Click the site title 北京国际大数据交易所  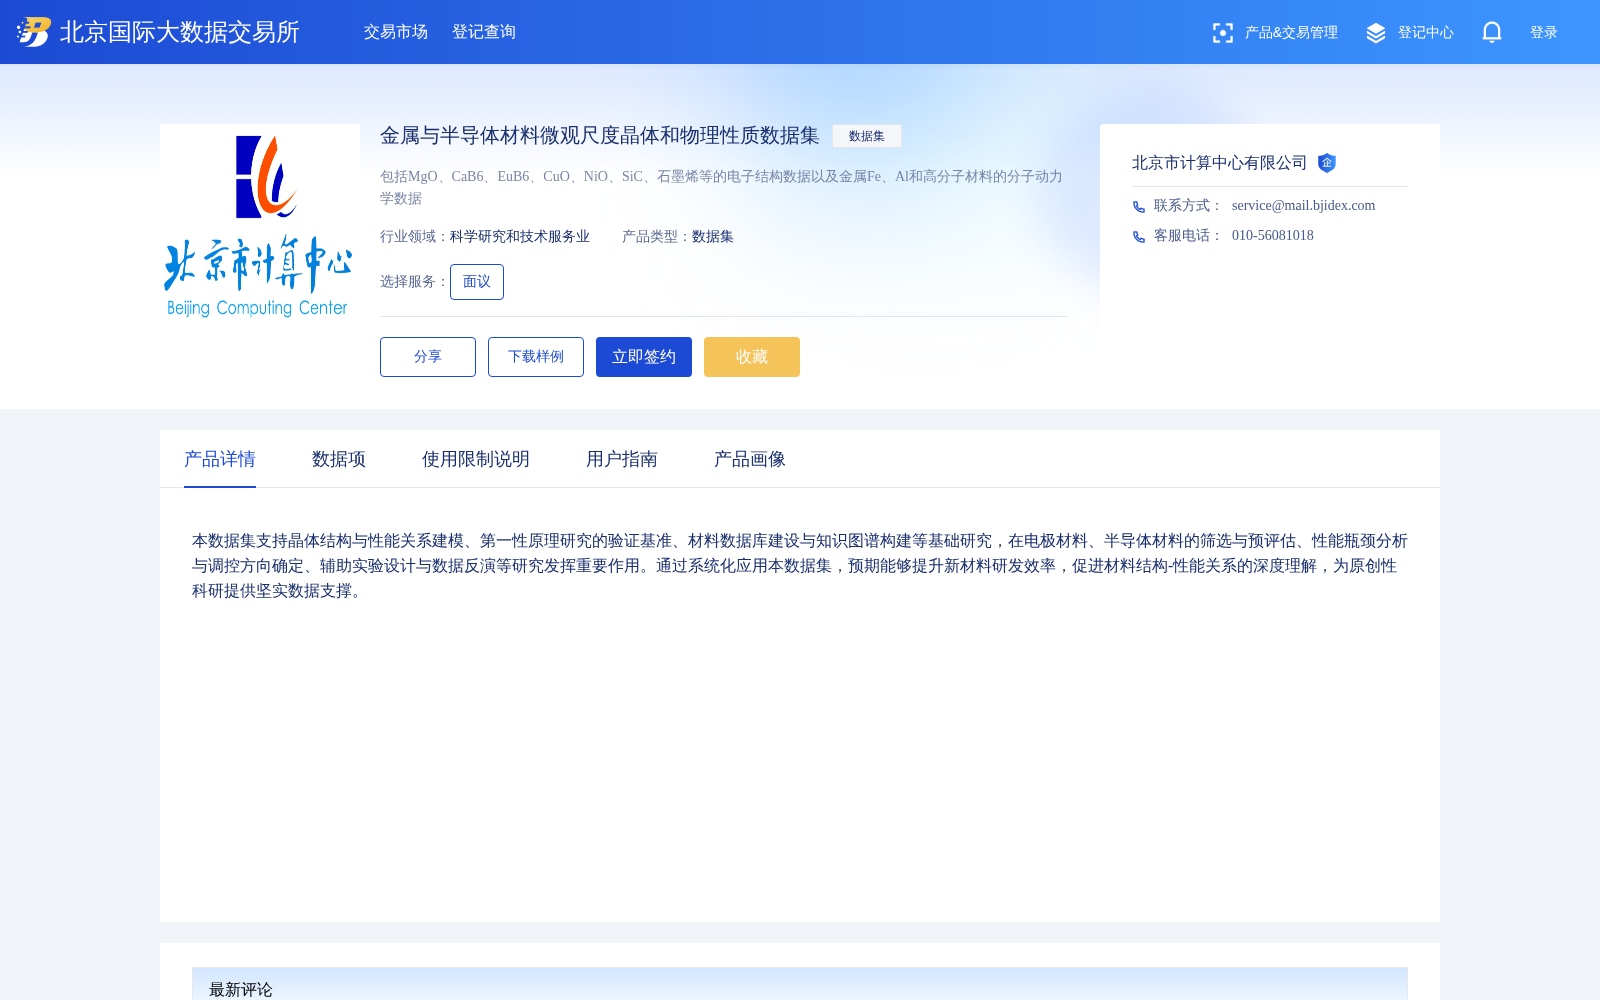180,32
